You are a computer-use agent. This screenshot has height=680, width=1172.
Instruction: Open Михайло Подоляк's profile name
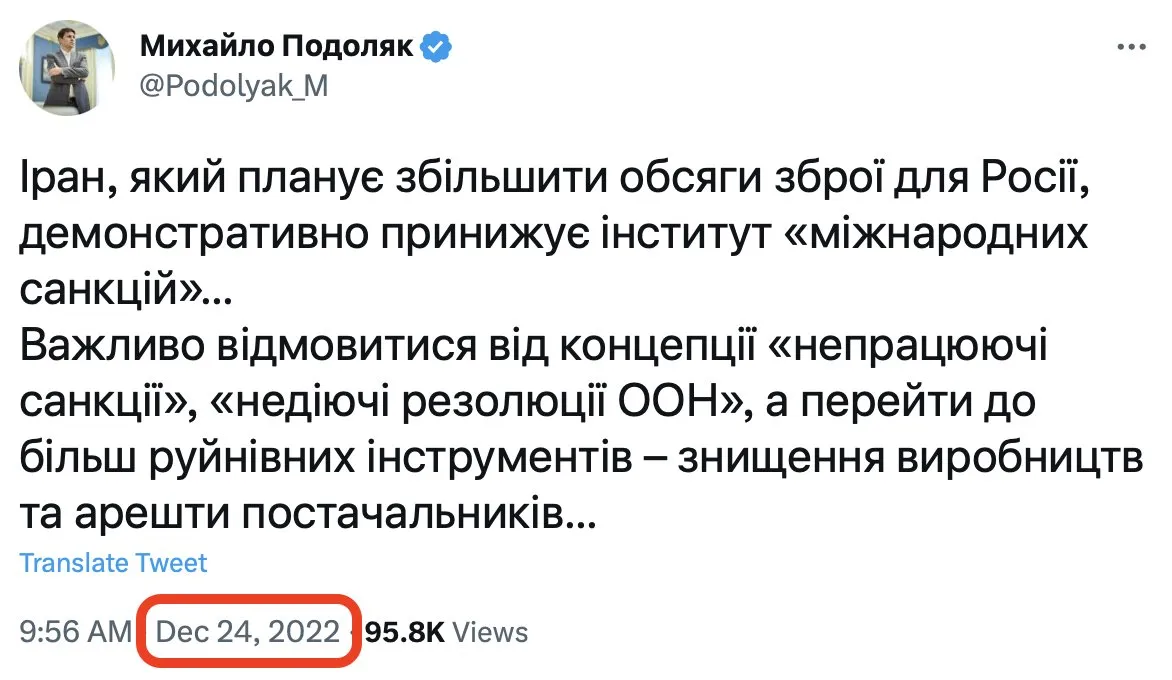point(278,45)
